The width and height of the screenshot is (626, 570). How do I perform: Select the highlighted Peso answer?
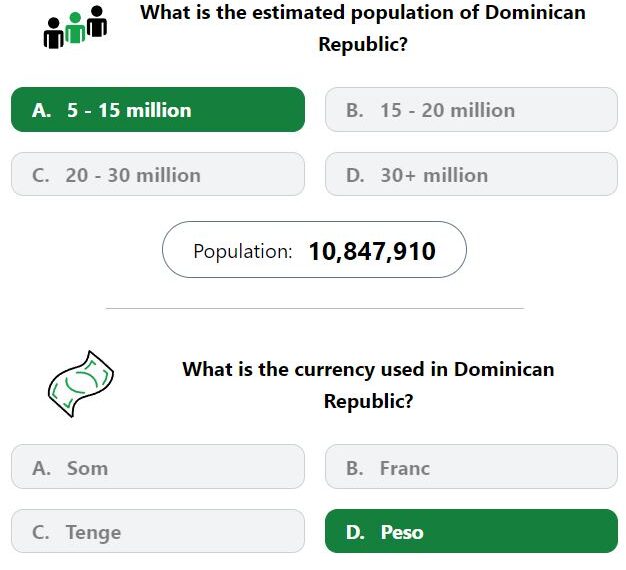(471, 531)
